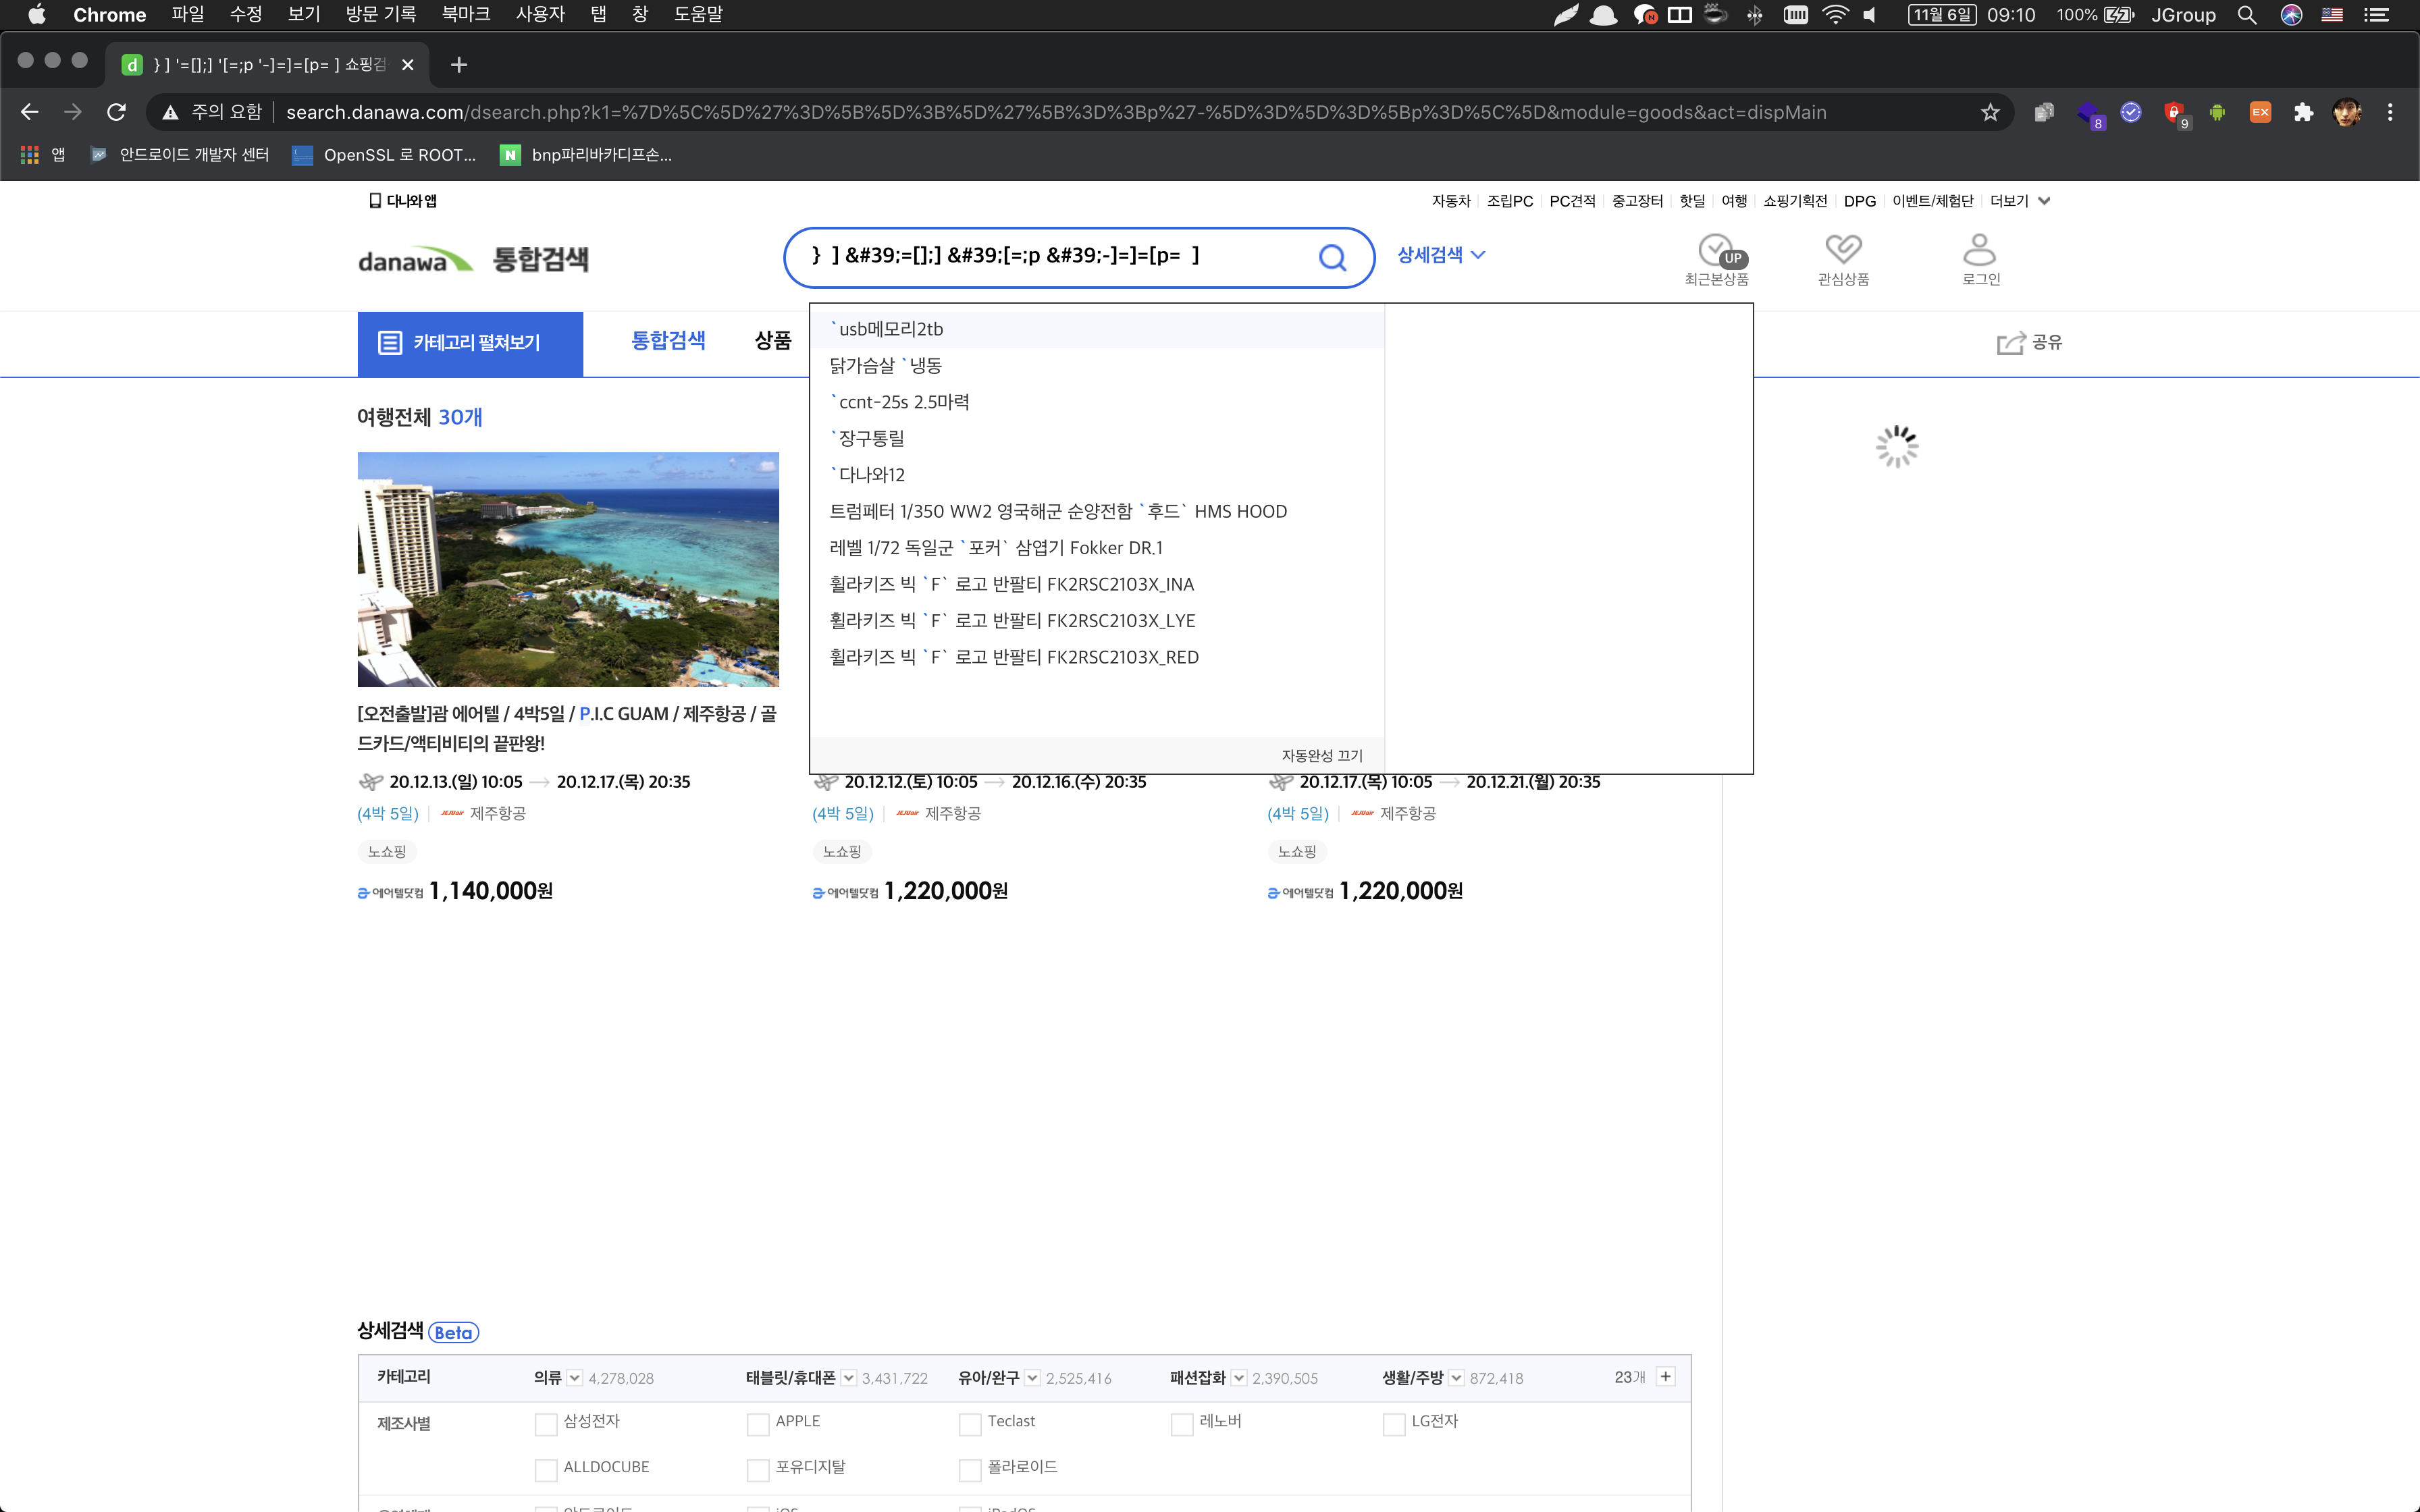Click the 로그인 user icon

[1979, 250]
